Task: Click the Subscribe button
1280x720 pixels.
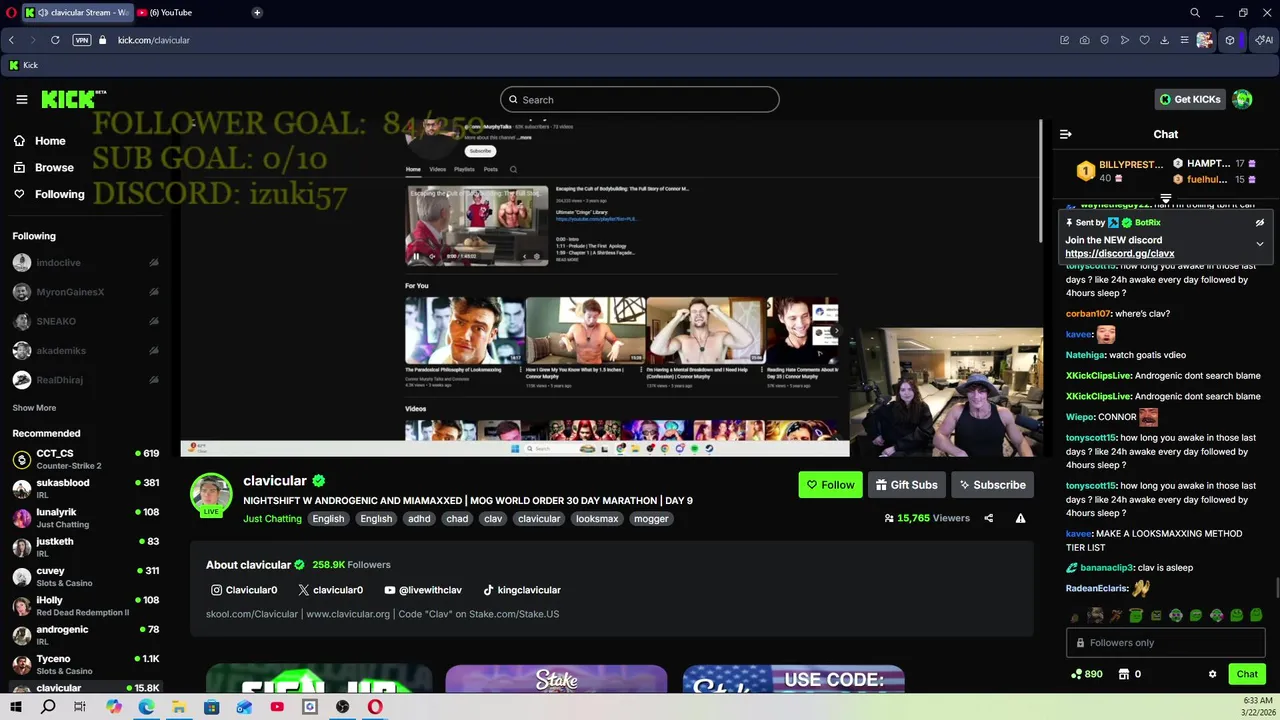Action: pos(992,485)
